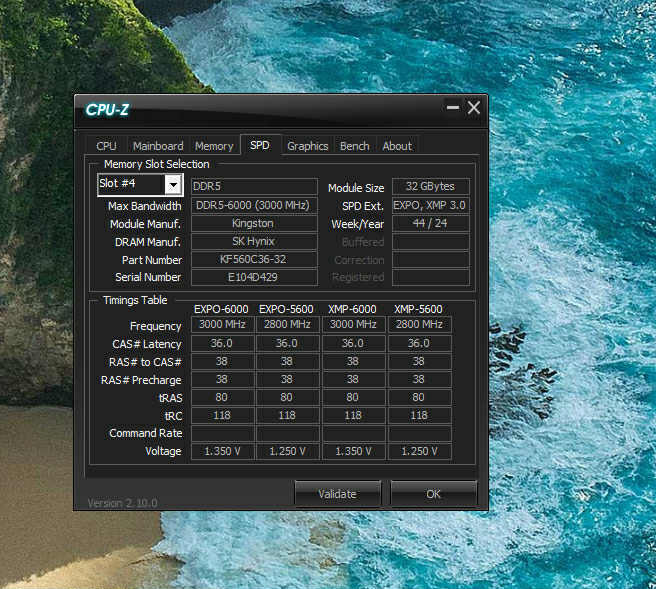The width and height of the screenshot is (656, 589).
Task: Click the EXPO-6000 CAS# Latency 36.0 cell
Action: click(222, 343)
